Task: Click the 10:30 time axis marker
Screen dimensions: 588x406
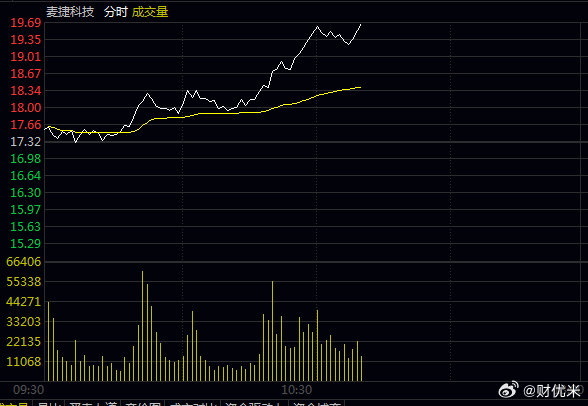Action: [x=297, y=390]
